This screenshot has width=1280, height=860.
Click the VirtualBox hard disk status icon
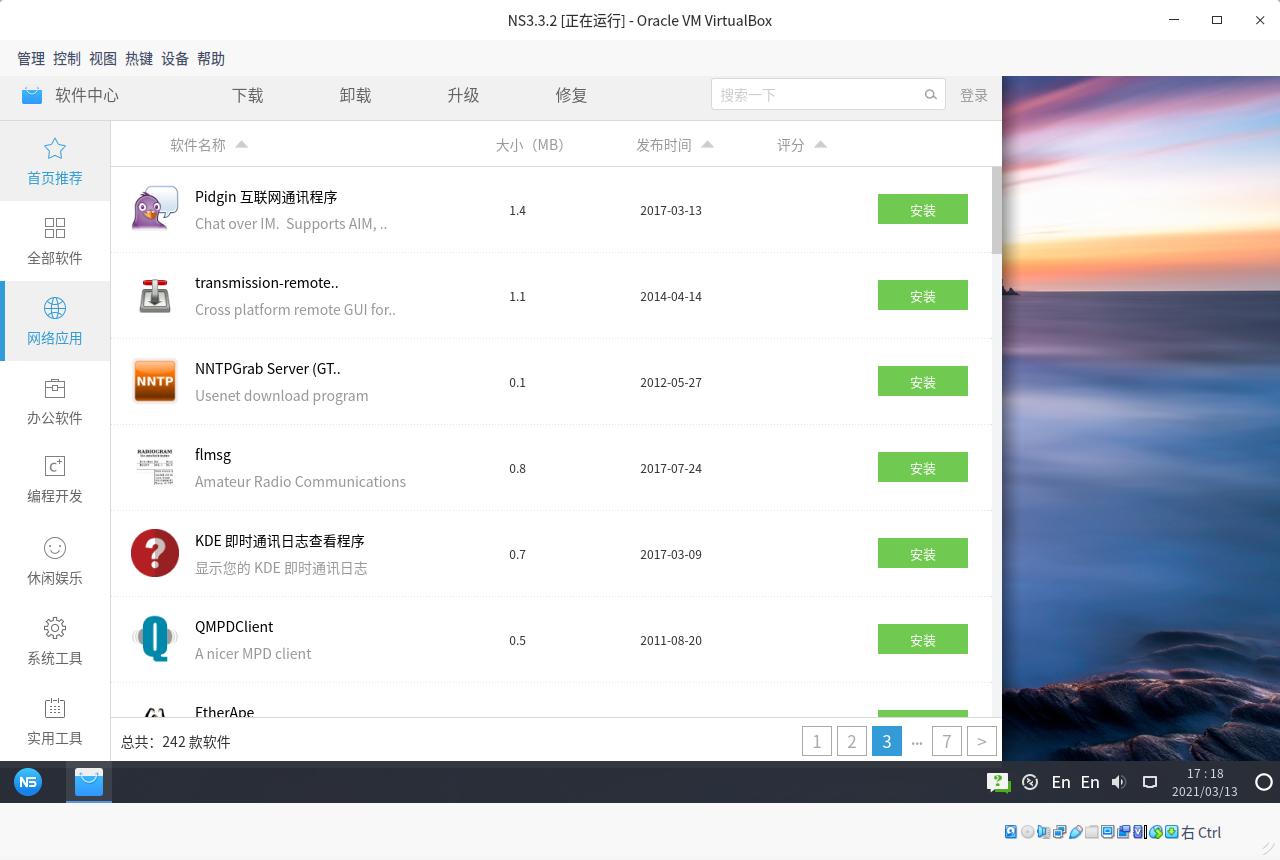(x=1011, y=832)
